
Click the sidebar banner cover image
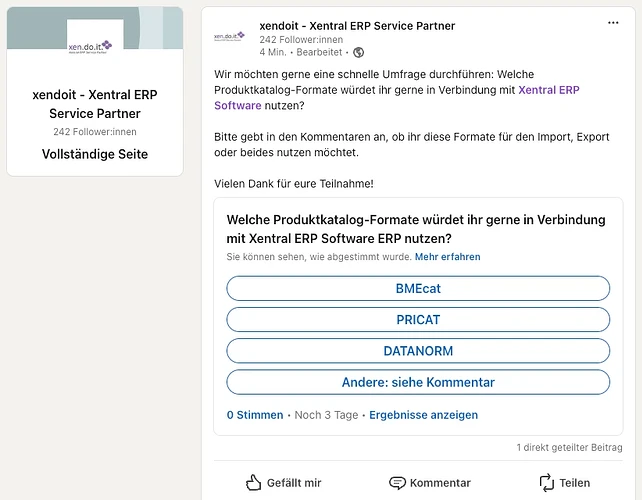pos(95,28)
